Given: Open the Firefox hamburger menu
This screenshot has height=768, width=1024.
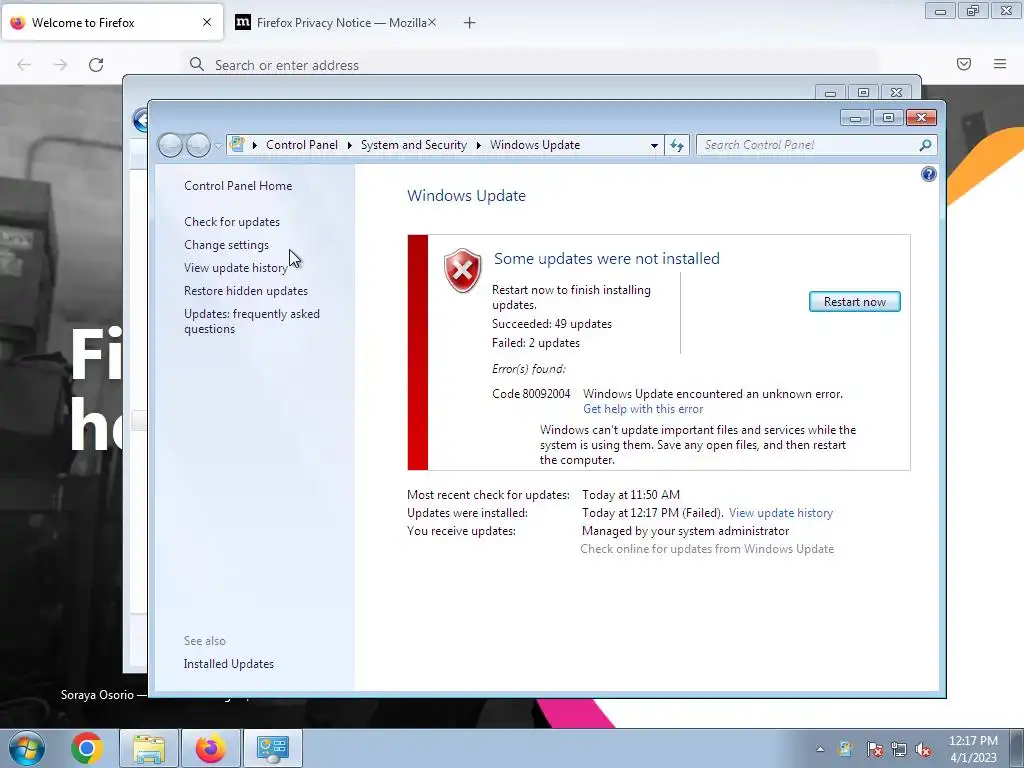Looking at the screenshot, I should [x=1000, y=64].
